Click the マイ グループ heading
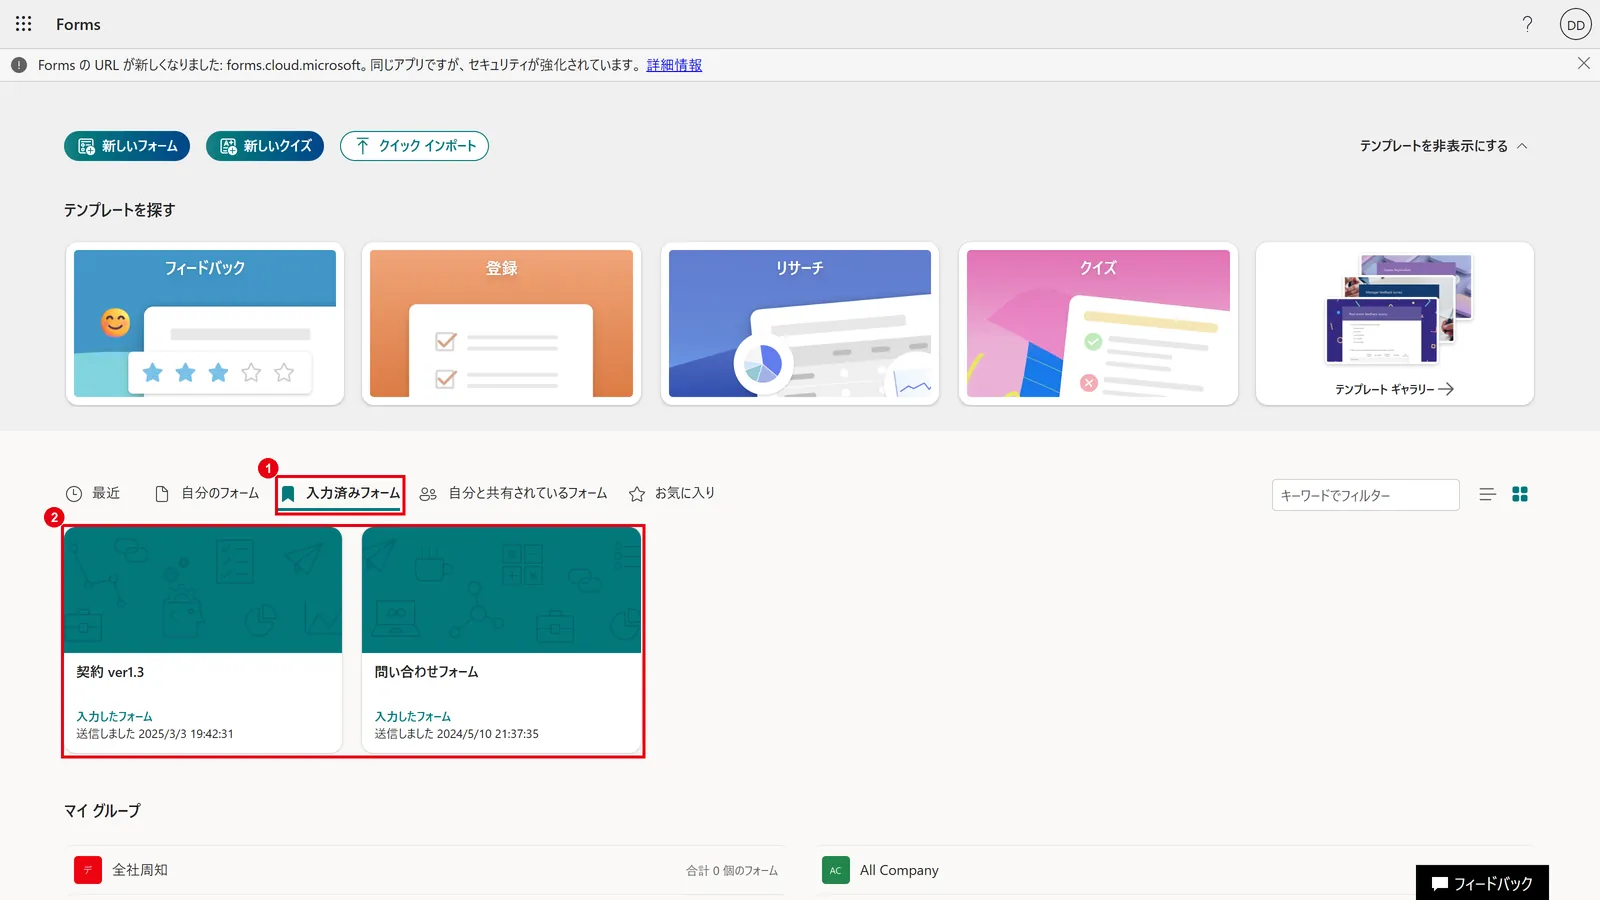 click(x=102, y=811)
